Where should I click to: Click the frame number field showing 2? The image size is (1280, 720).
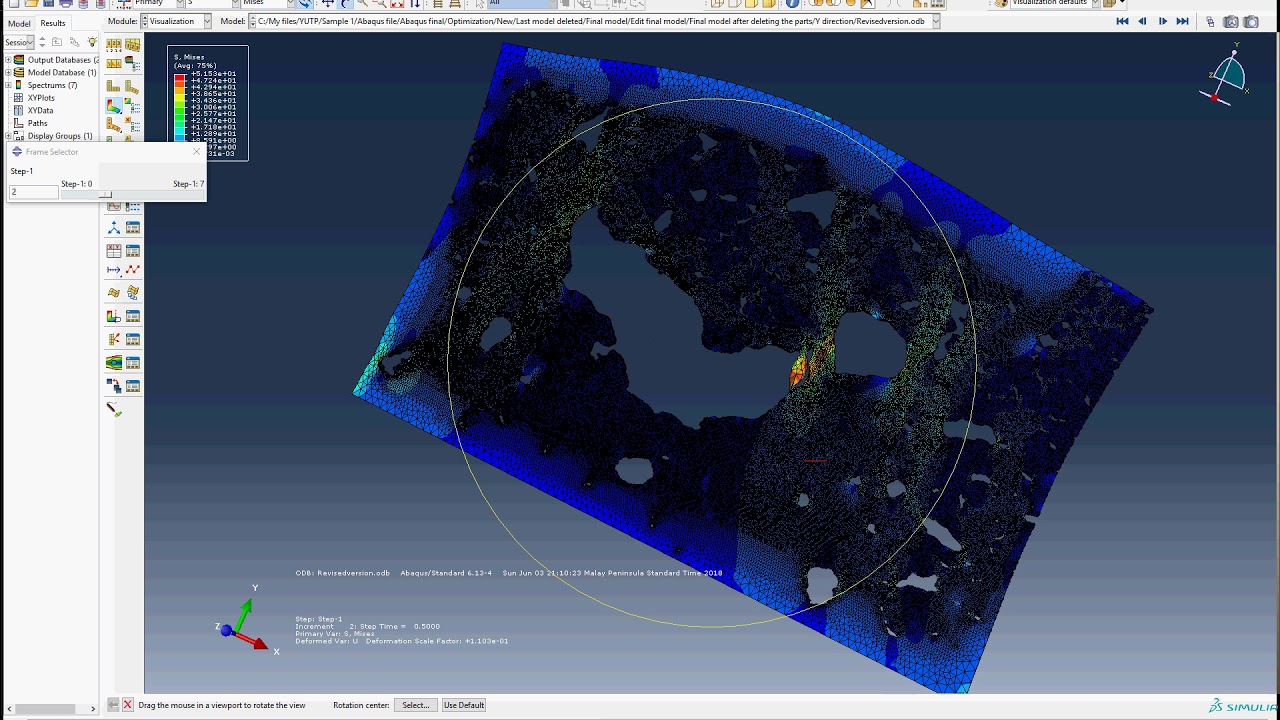click(34, 192)
